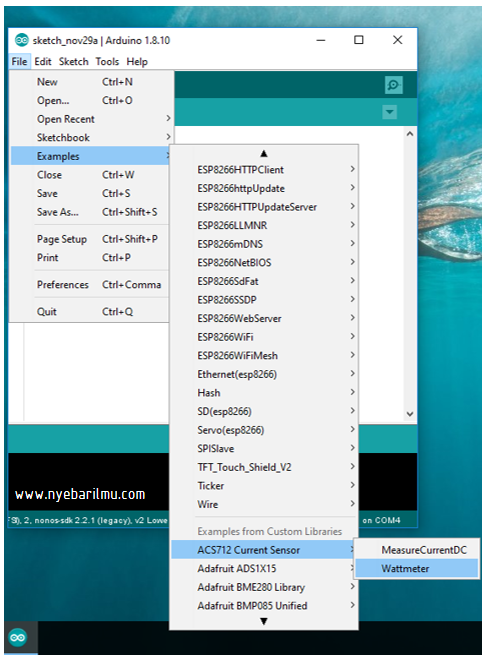This screenshot has height=658, width=486.
Task: Expand the Sketchbook submenu
Action: [90, 138]
